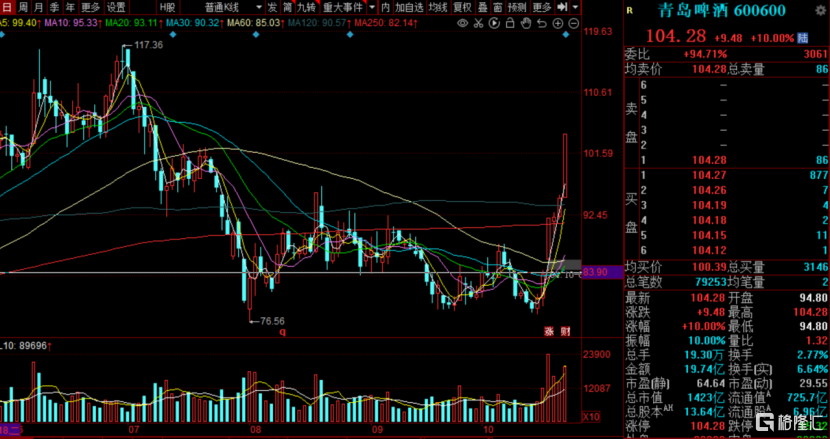This screenshot has width=830, height=439.
Task: Open 更多 menu at toolbar right
Action: pos(542,7)
